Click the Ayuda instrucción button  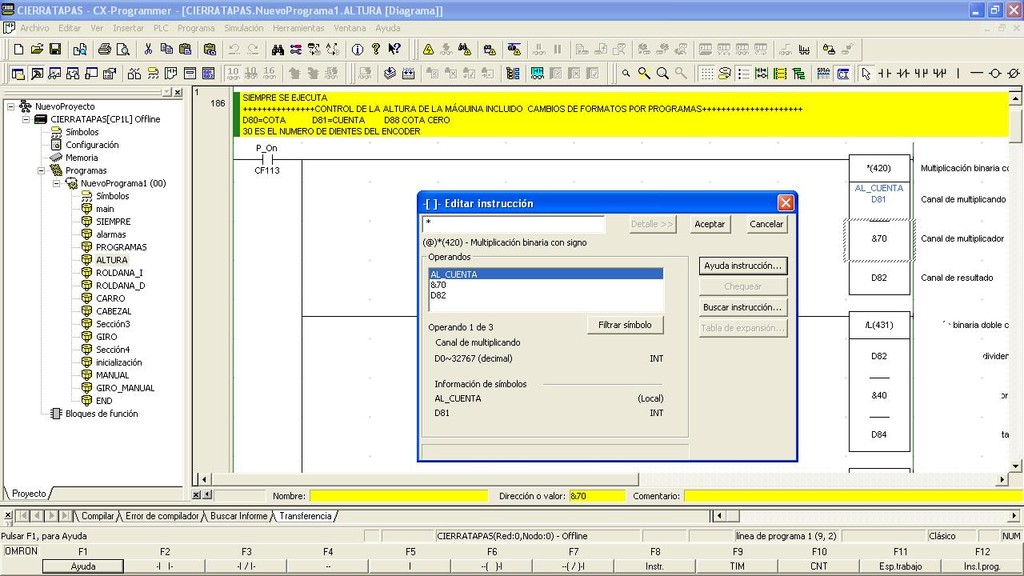(743, 266)
